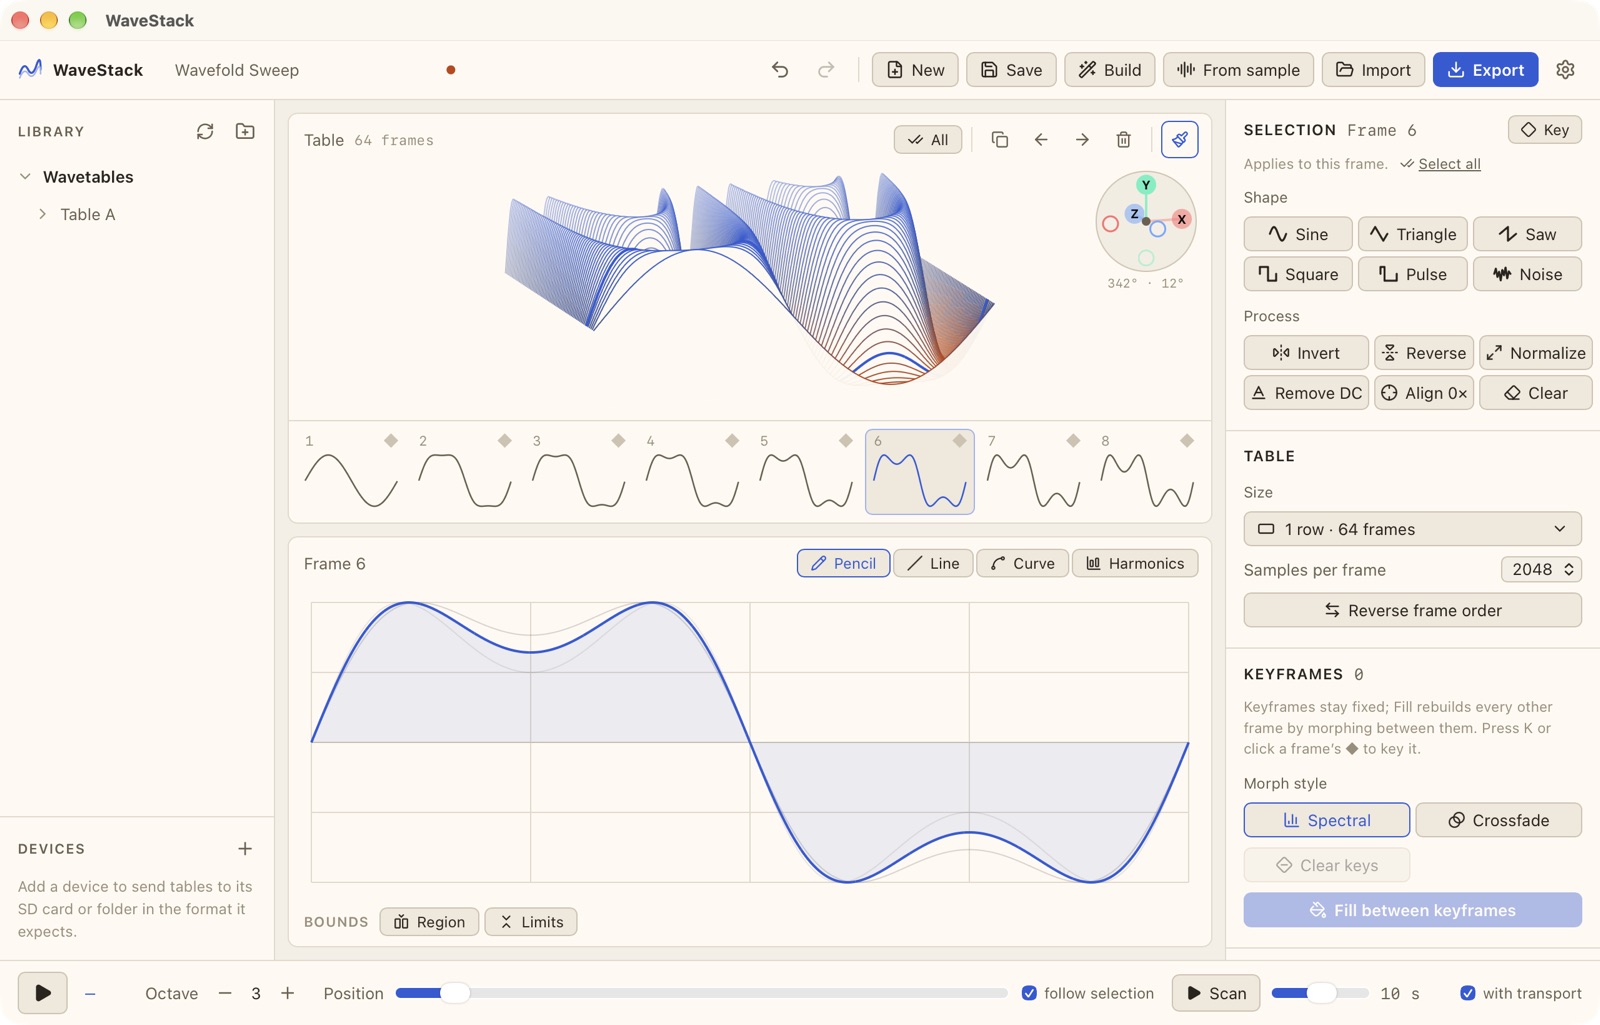
Task: Move the frame right with the arrow
Action: (x=1082, y=140)
